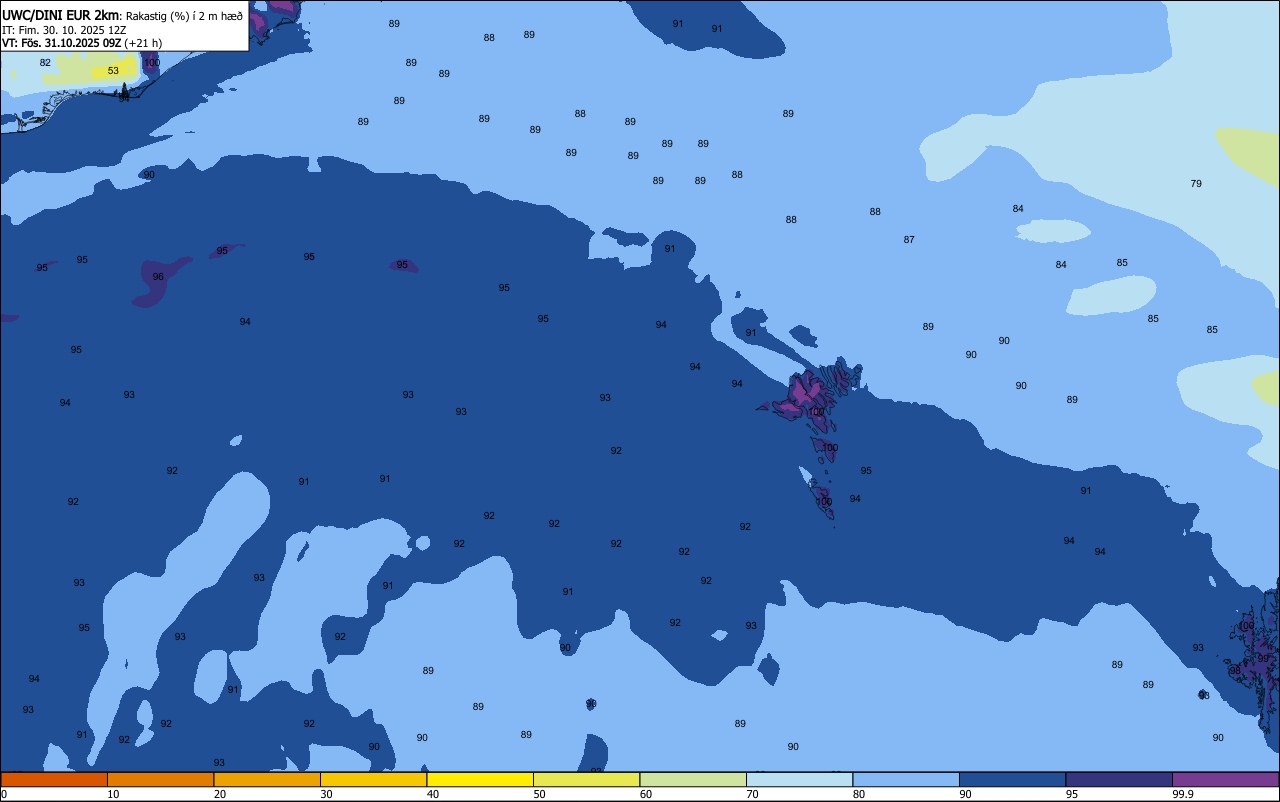Click the humidity value '96' on the map
The height and width of the screenshot is (802, 1280).
click(158, 277)
